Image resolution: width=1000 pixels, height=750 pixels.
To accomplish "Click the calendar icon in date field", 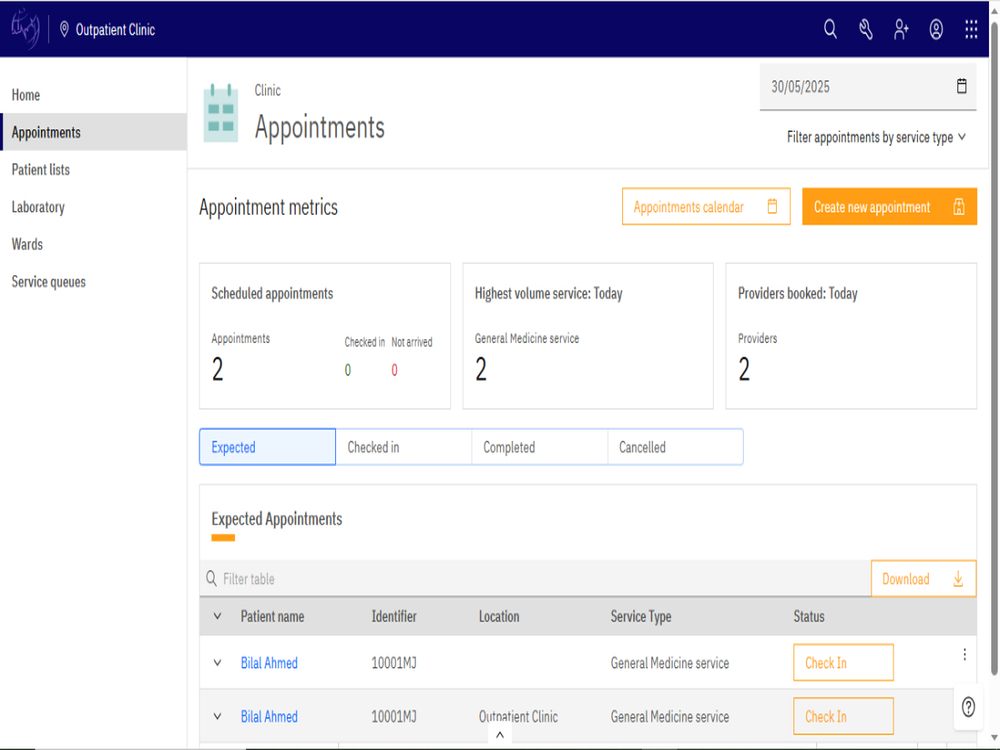I will [x=962, y=86].
